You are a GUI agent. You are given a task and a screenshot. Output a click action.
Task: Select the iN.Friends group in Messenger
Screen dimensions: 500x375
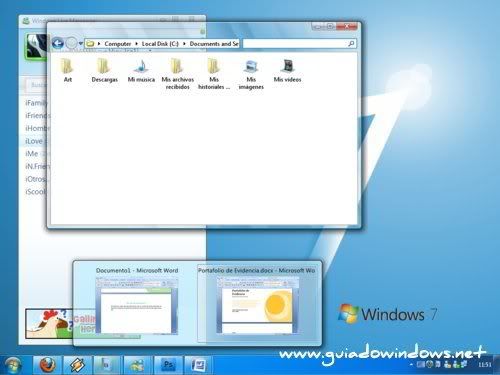37,166
